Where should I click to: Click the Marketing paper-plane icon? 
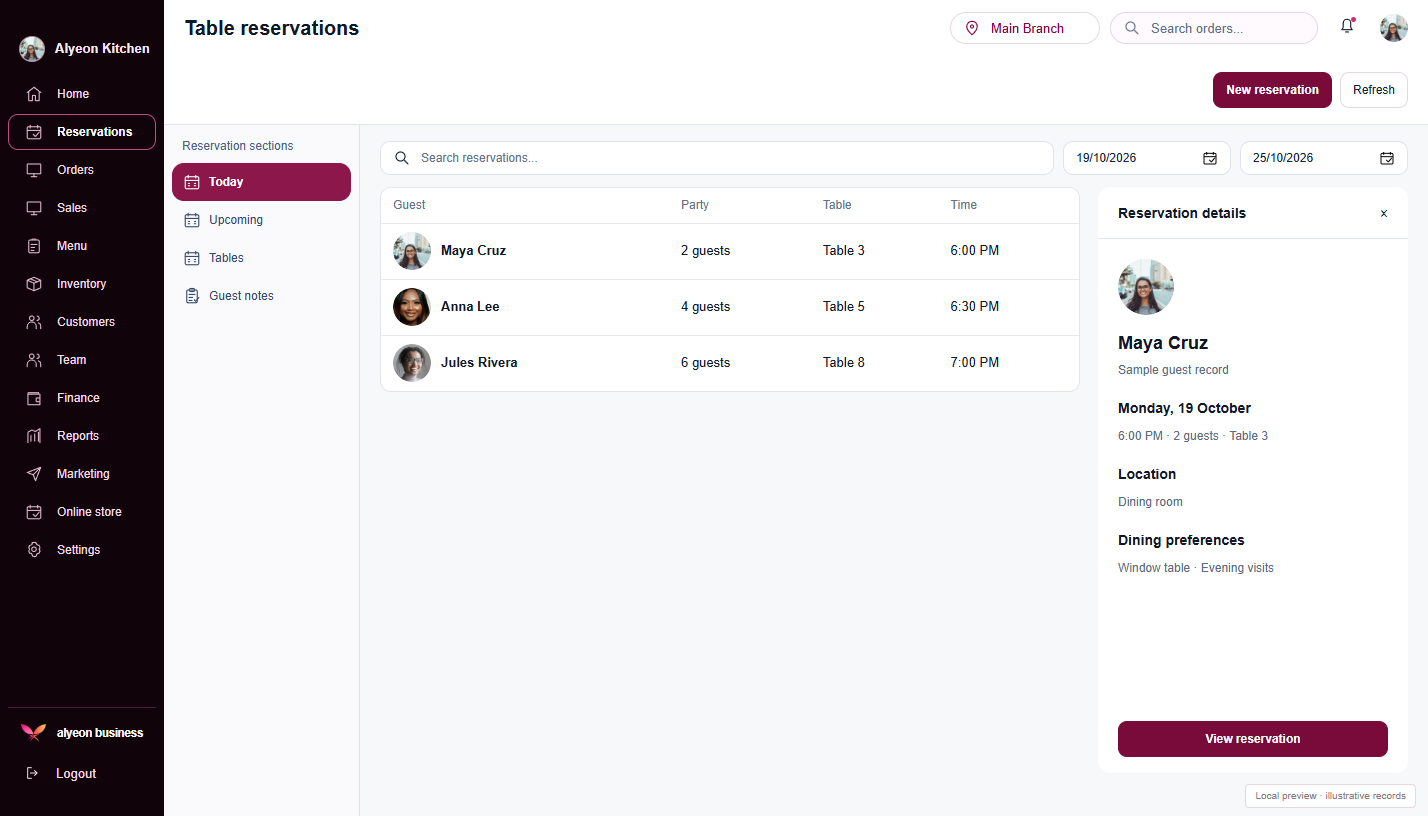34,474
